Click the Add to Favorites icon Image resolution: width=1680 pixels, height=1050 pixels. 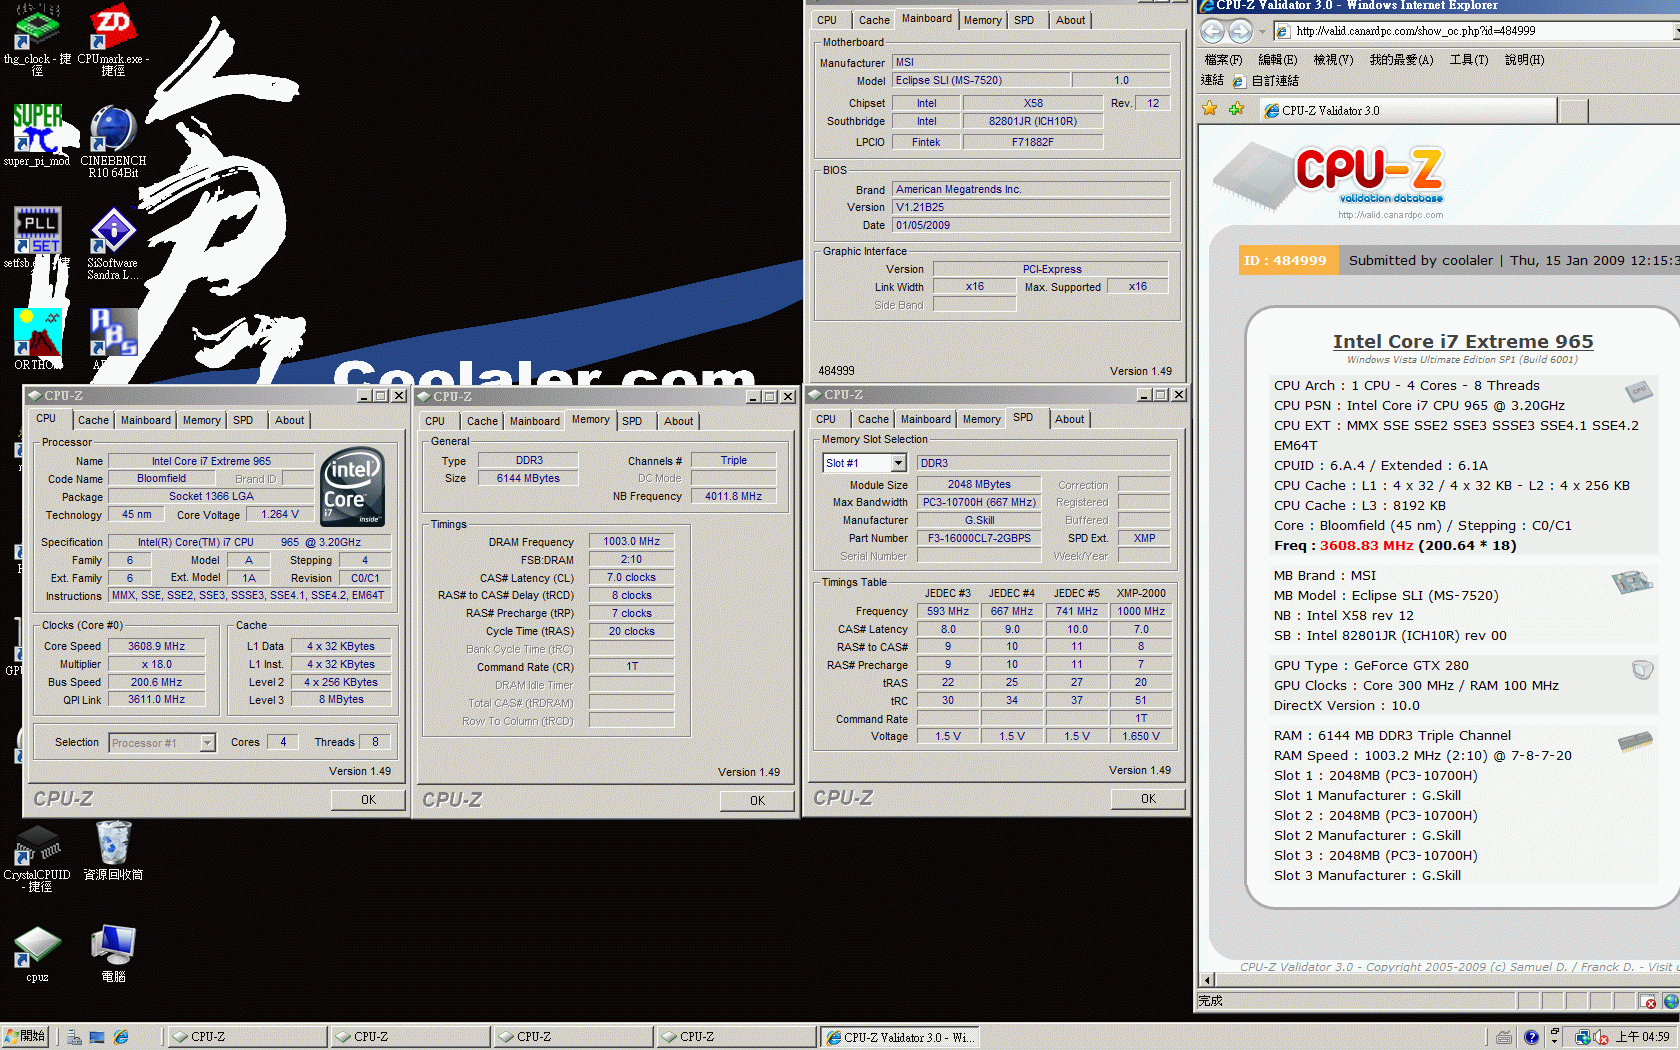(x=1237, y=108)
